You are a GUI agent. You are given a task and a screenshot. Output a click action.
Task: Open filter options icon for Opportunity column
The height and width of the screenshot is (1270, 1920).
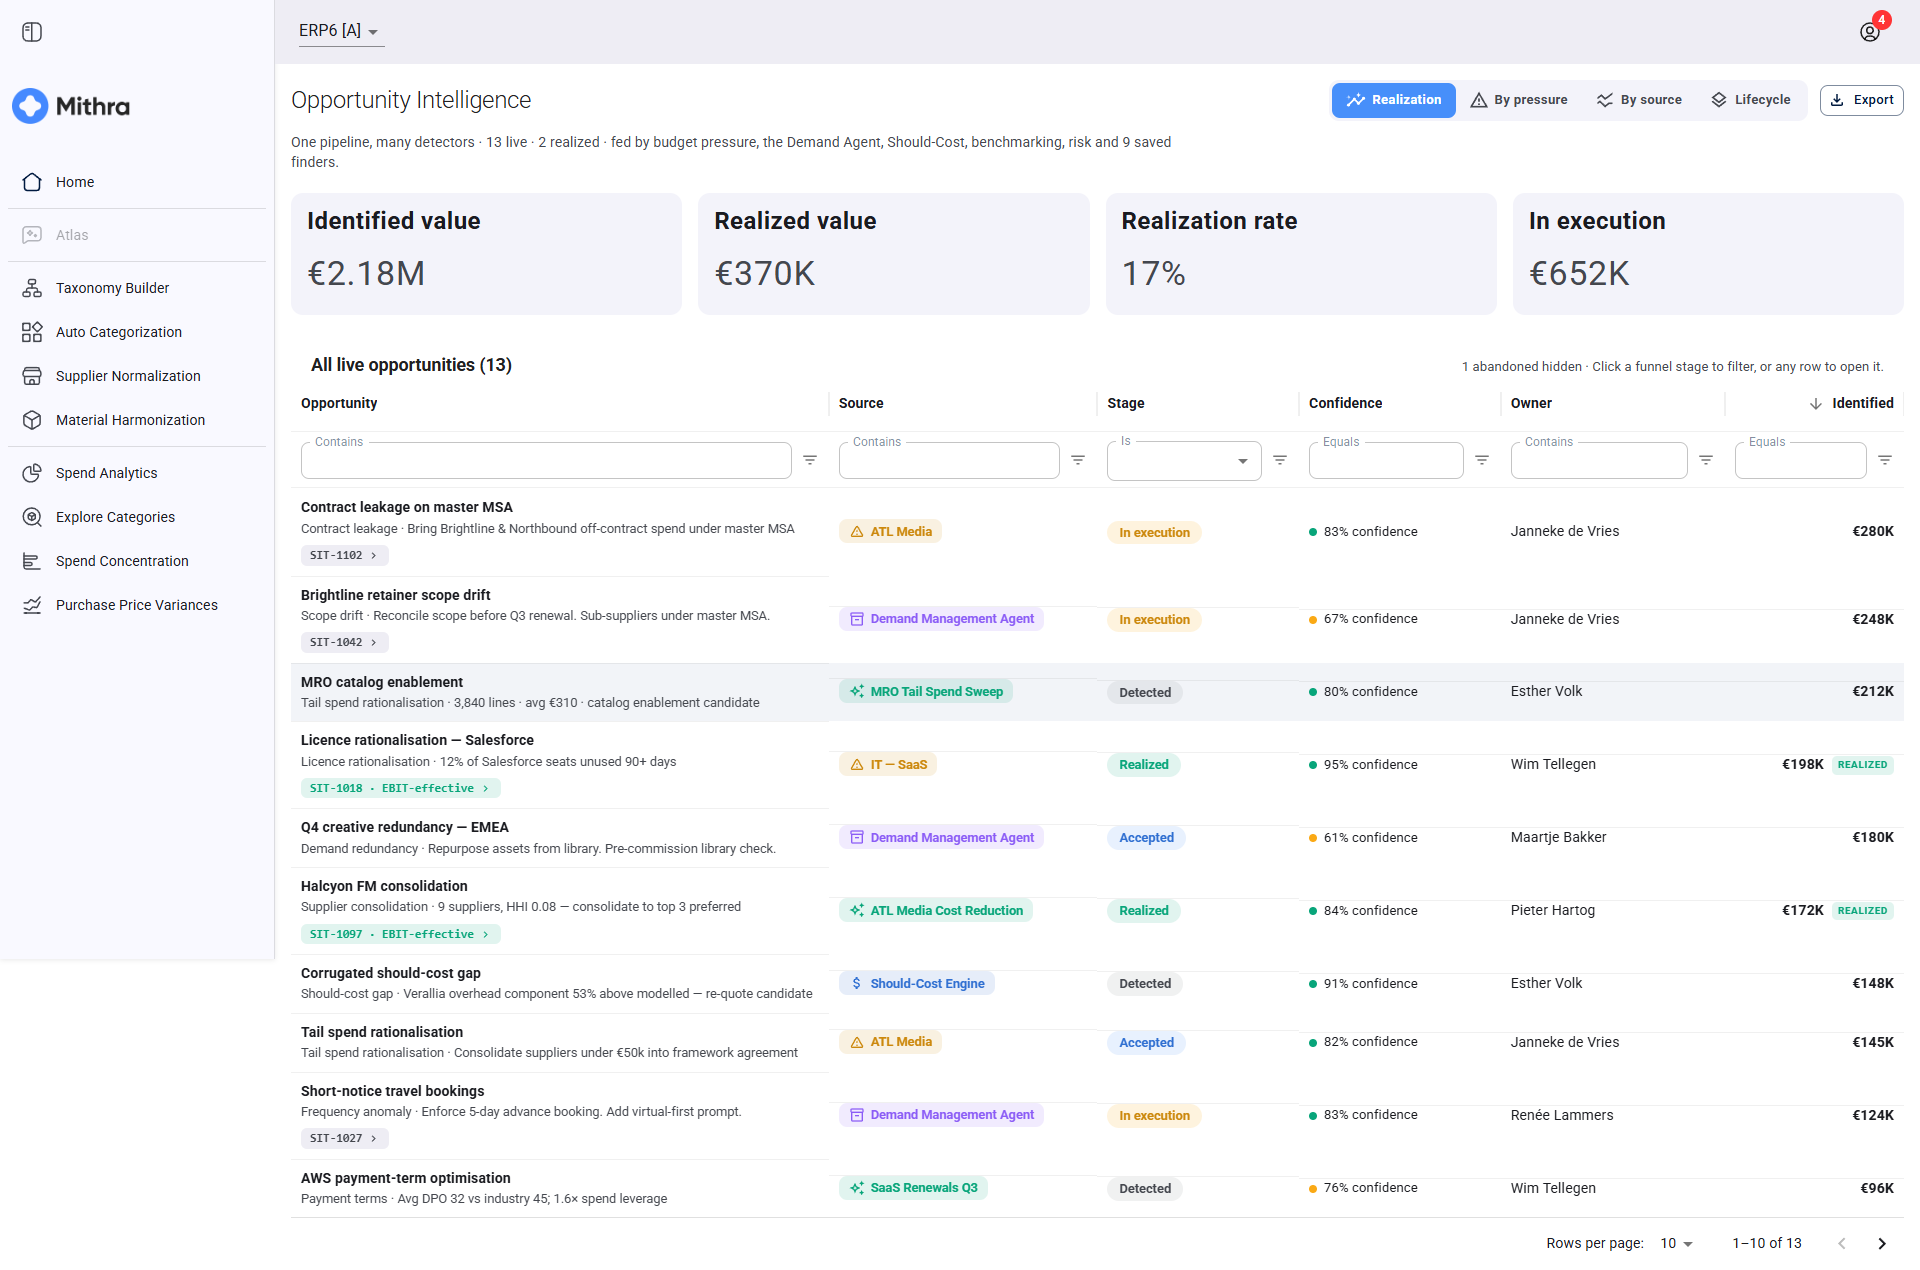click(x=810, y=460)
